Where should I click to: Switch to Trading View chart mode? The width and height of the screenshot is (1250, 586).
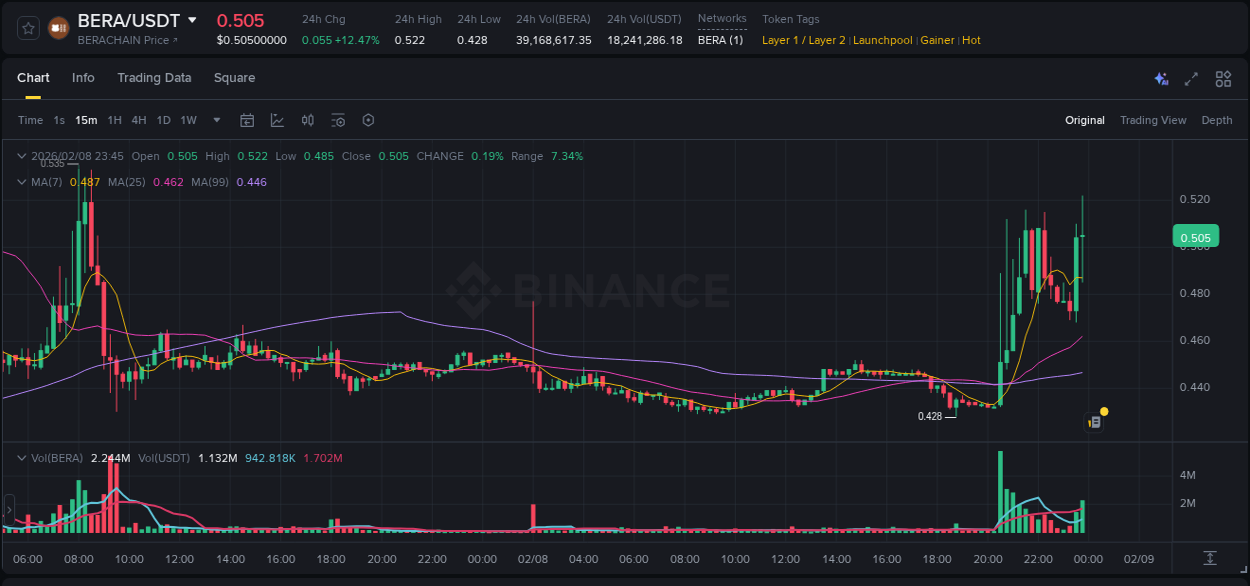pos(1153,120)
